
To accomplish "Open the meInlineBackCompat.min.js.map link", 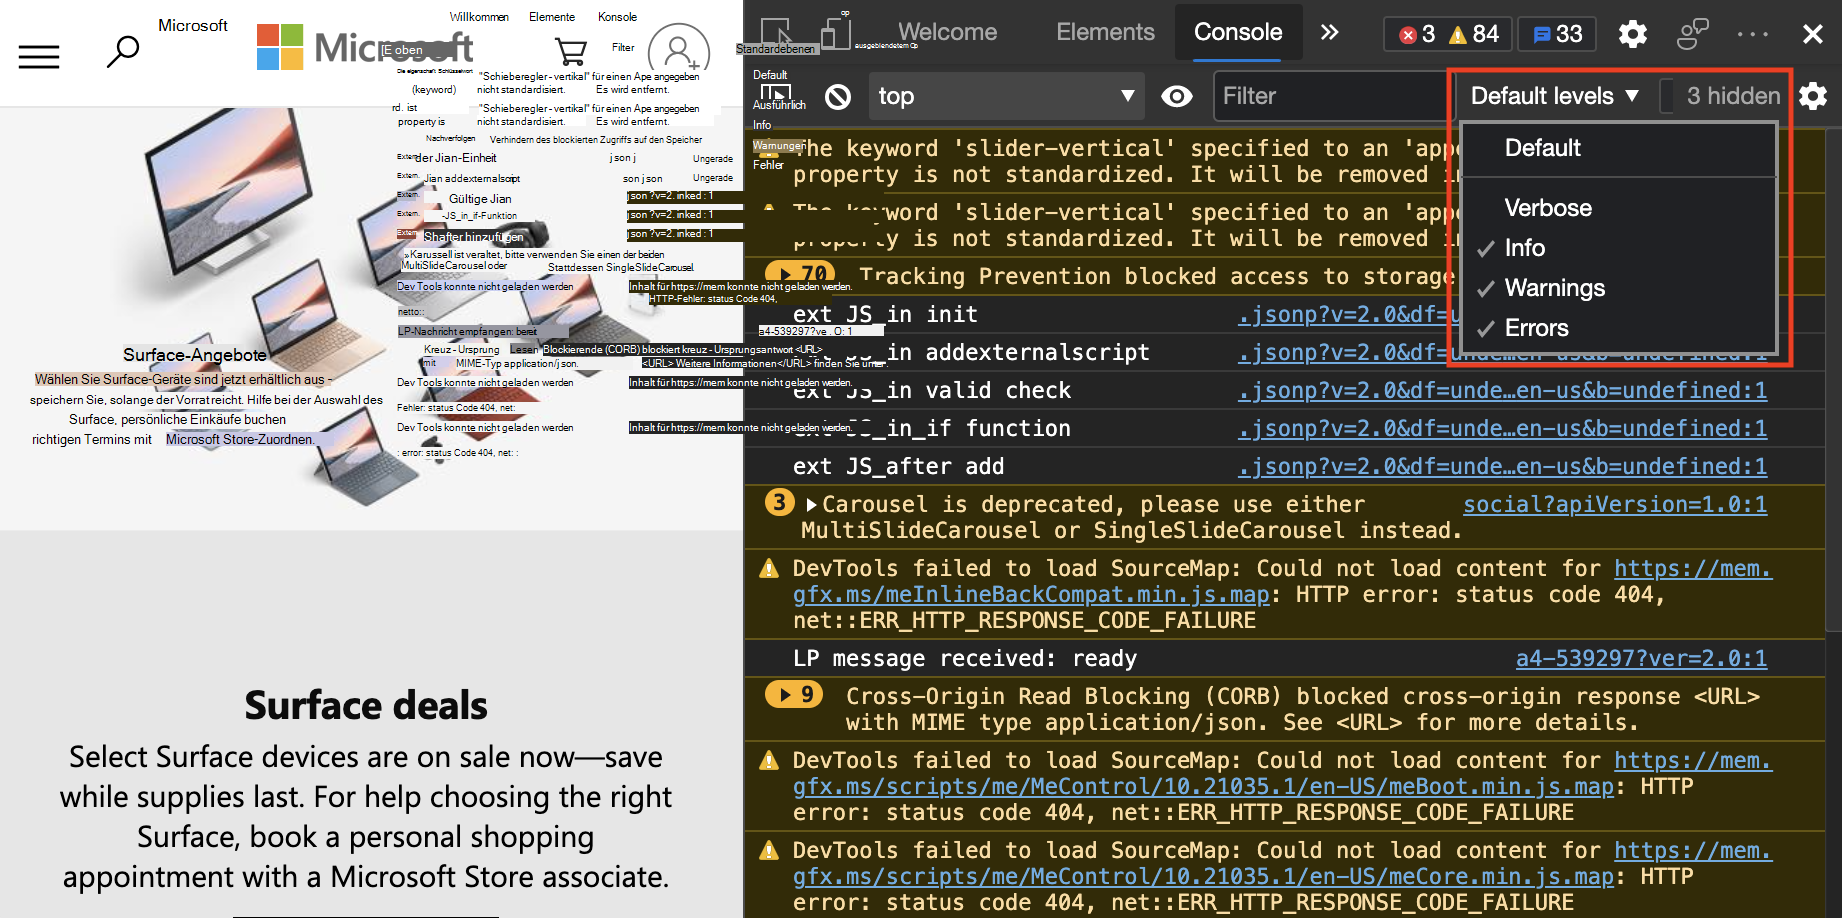I will [1031, 595].
